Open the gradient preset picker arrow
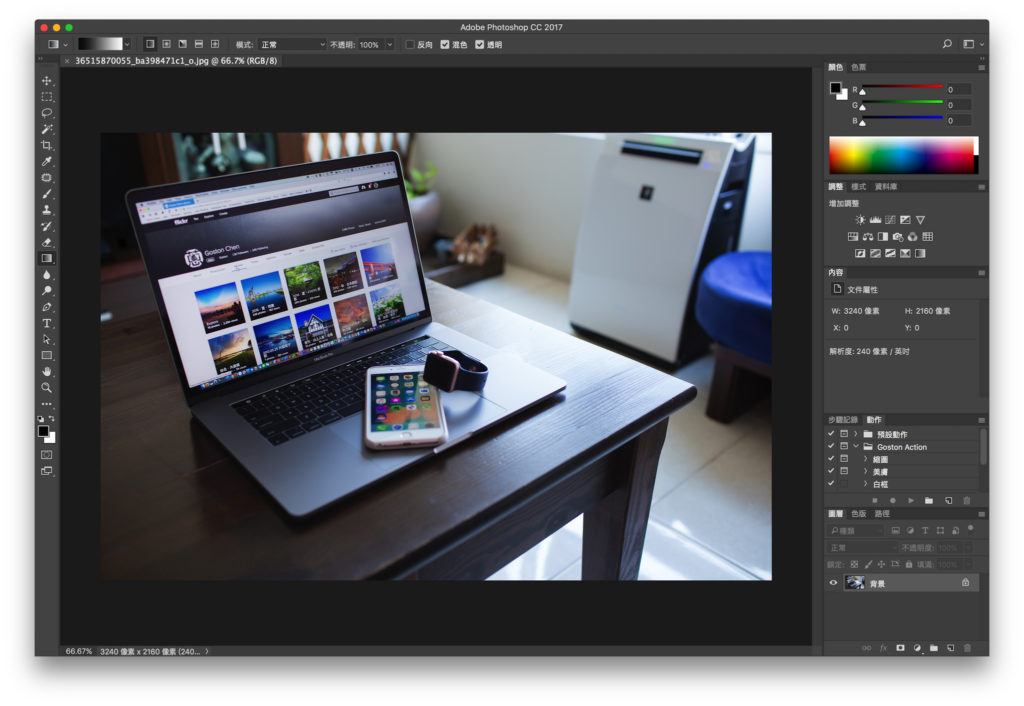1024x706 pixels. point(127,44)
